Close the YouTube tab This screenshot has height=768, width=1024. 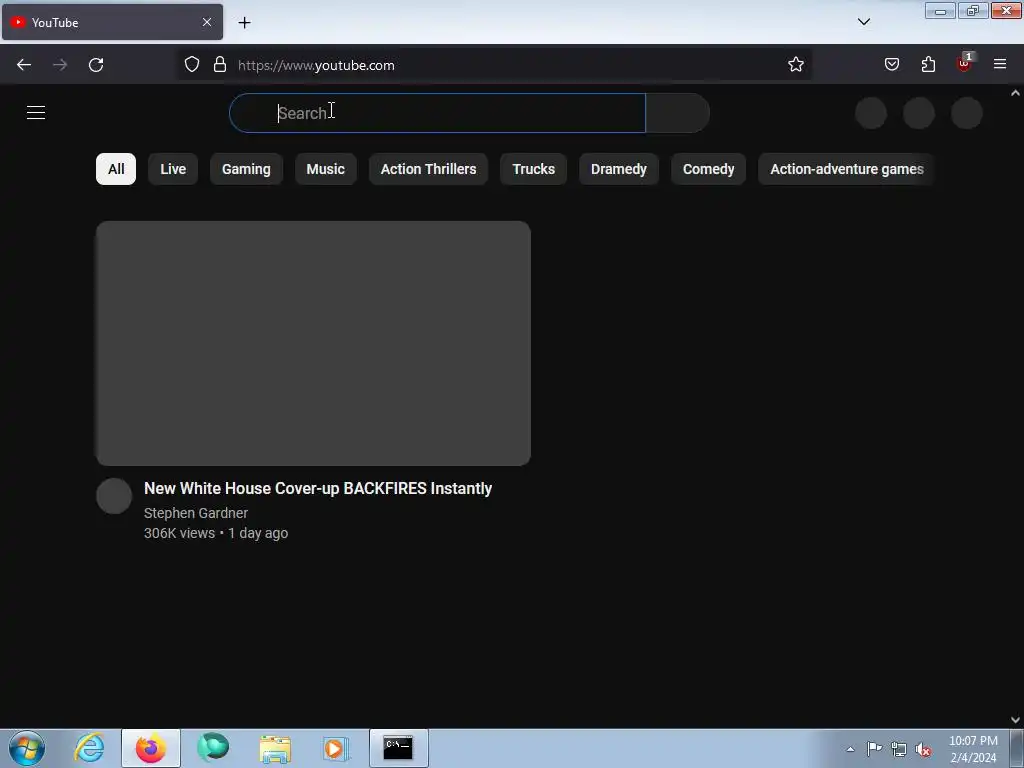pyautogui.click(x=207, y=22)
